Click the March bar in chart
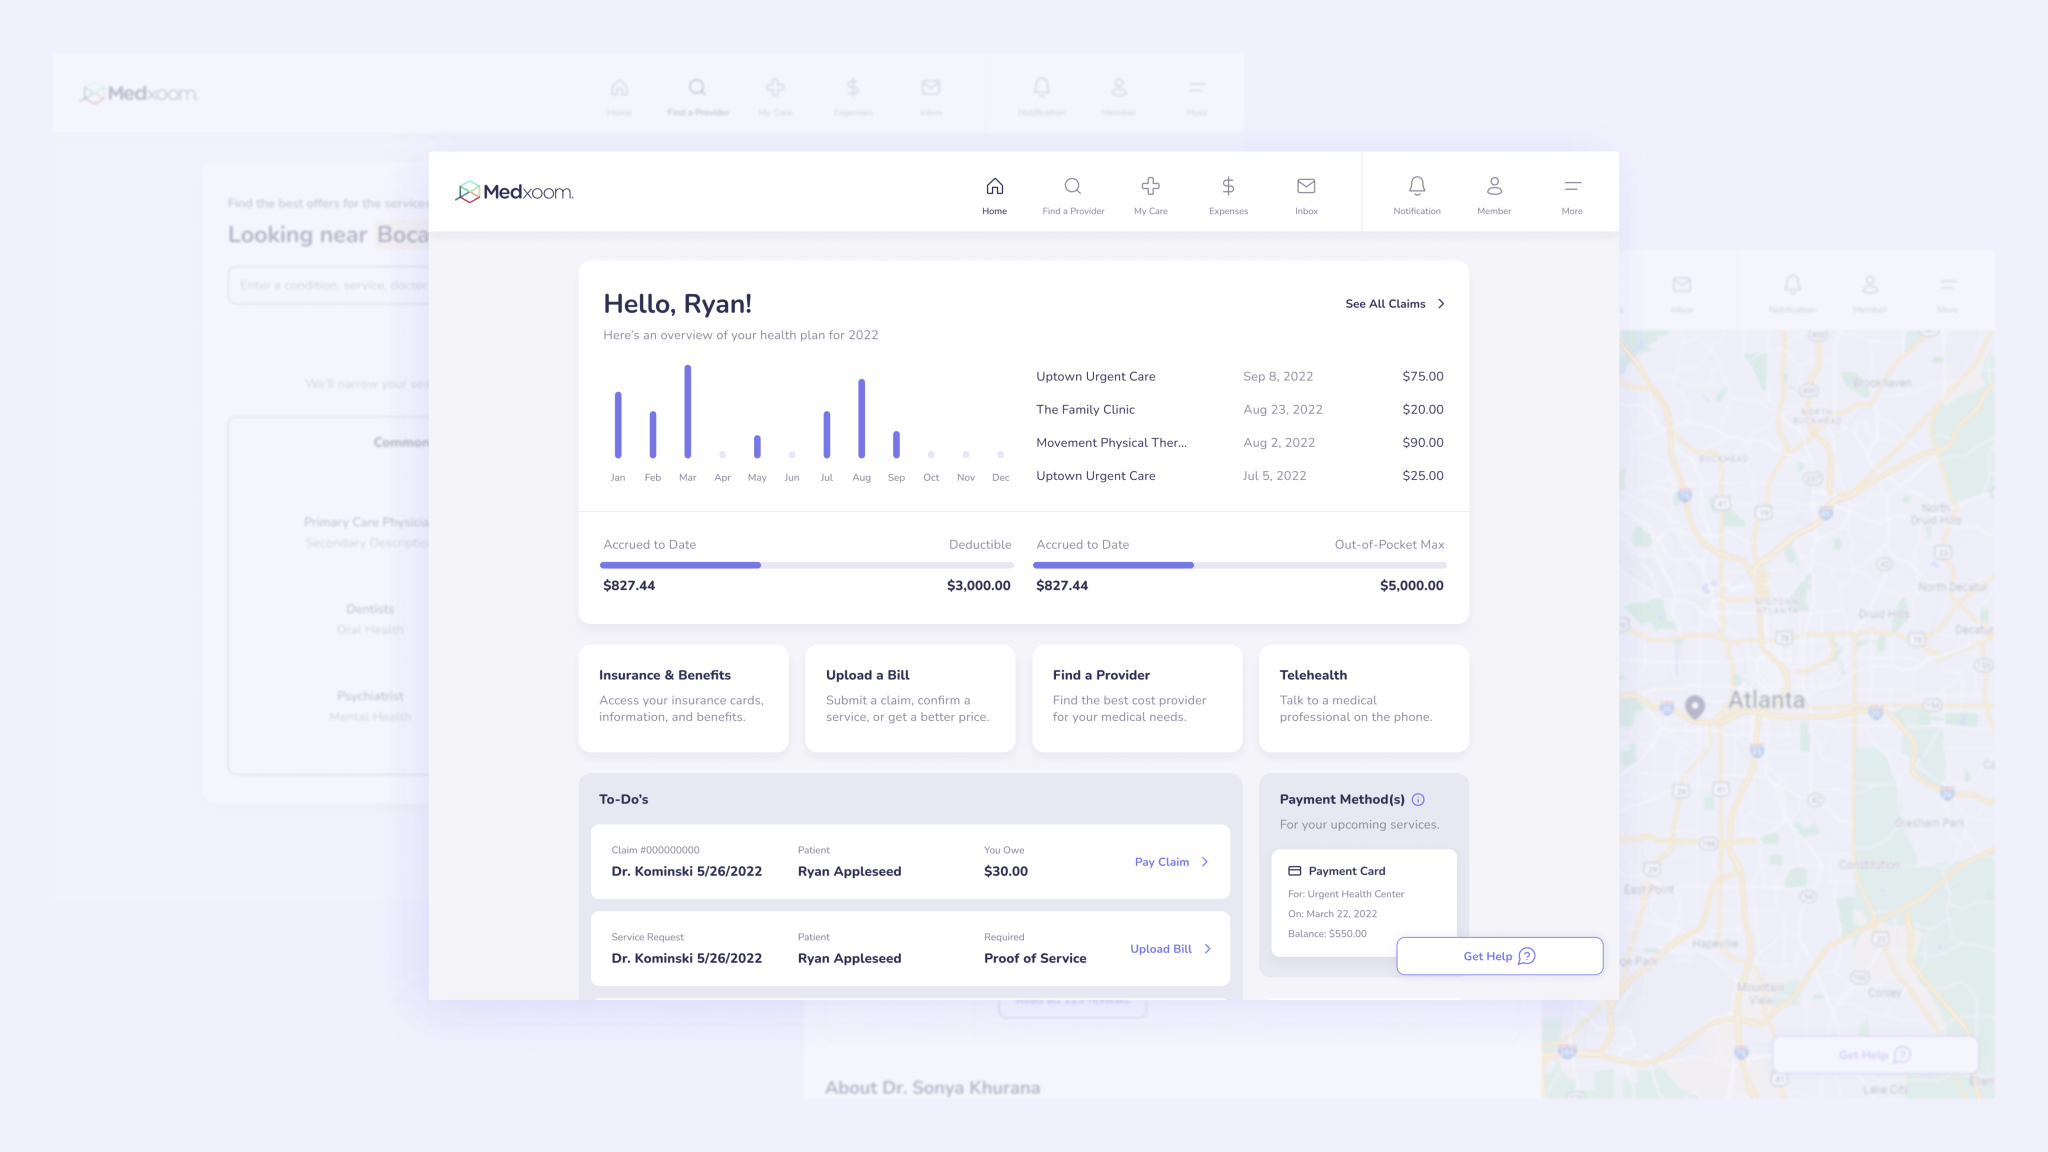Image resolution: width=2048 pixels, height=1152 pixels. click(x=688, y=411)
